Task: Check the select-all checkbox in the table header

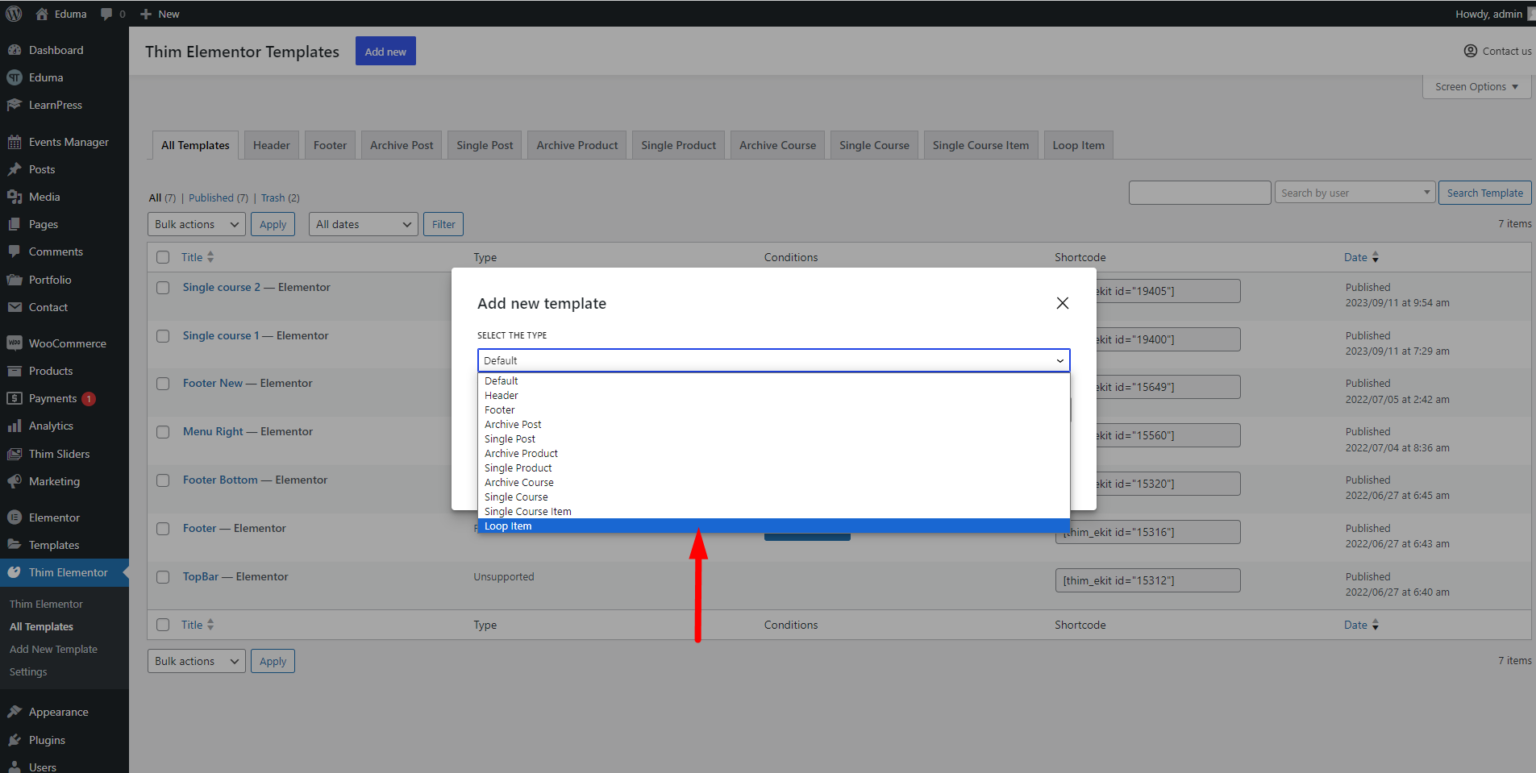Action: (x=162, y=257)
